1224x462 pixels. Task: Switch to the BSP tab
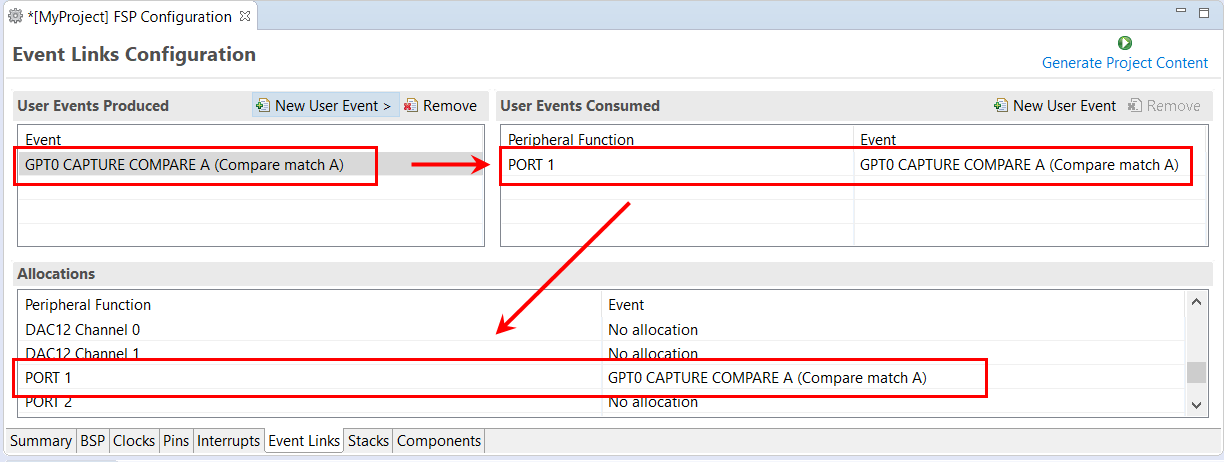[x=92, y=441]
